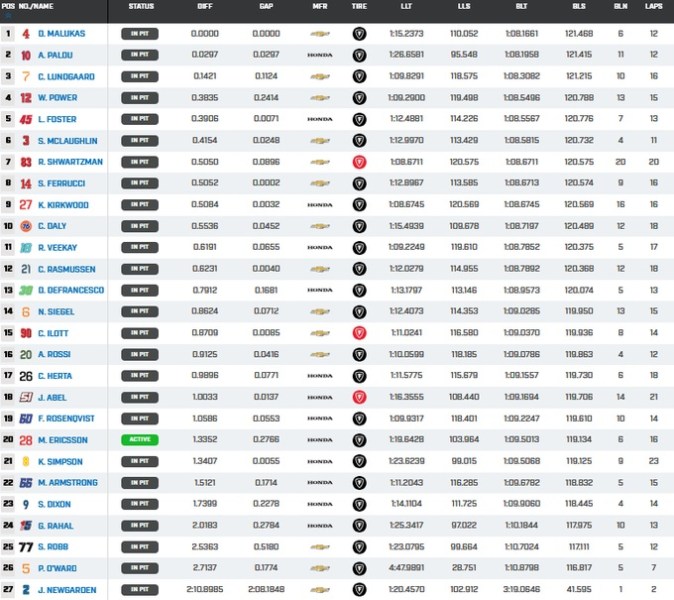Sort by the POS column header

(x=8, y=6)
